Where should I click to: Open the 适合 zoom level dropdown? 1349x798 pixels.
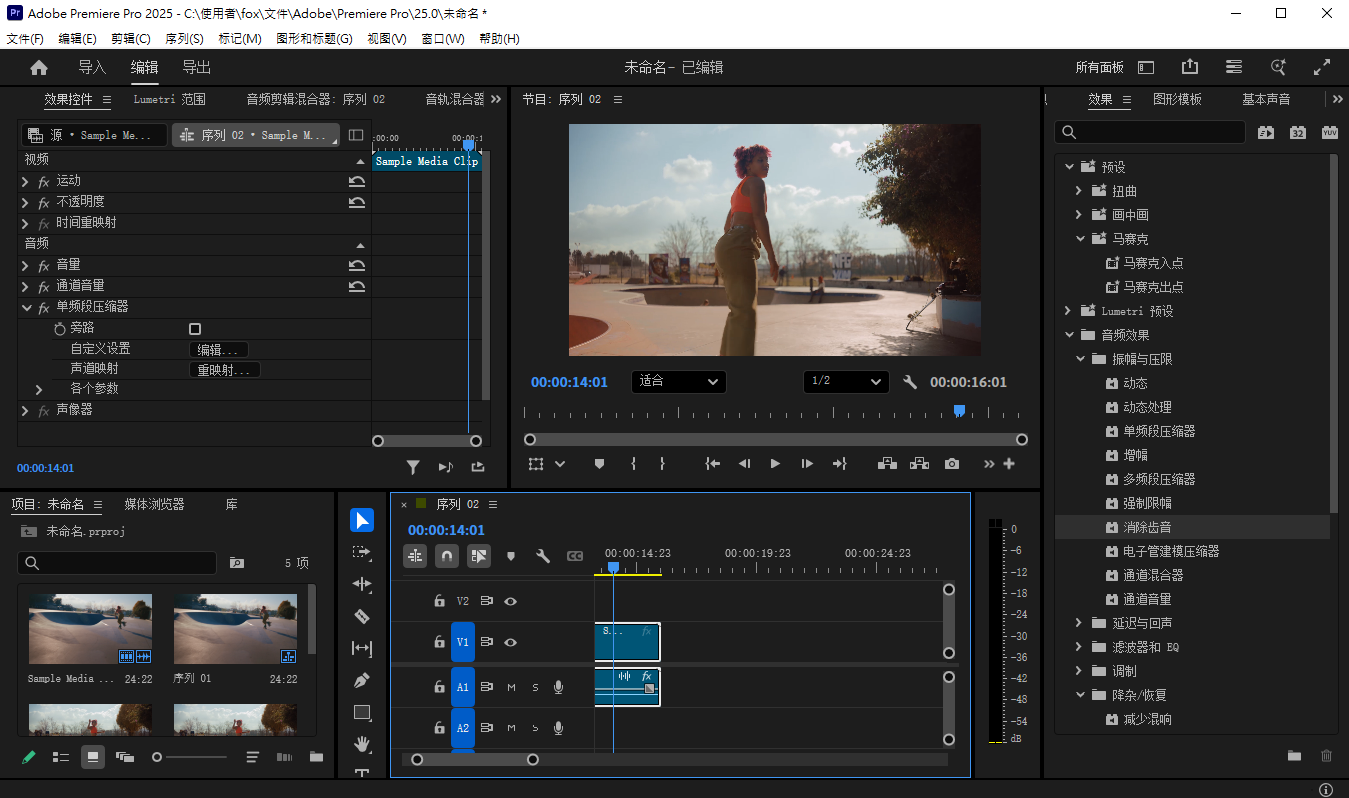pos(678,382)
